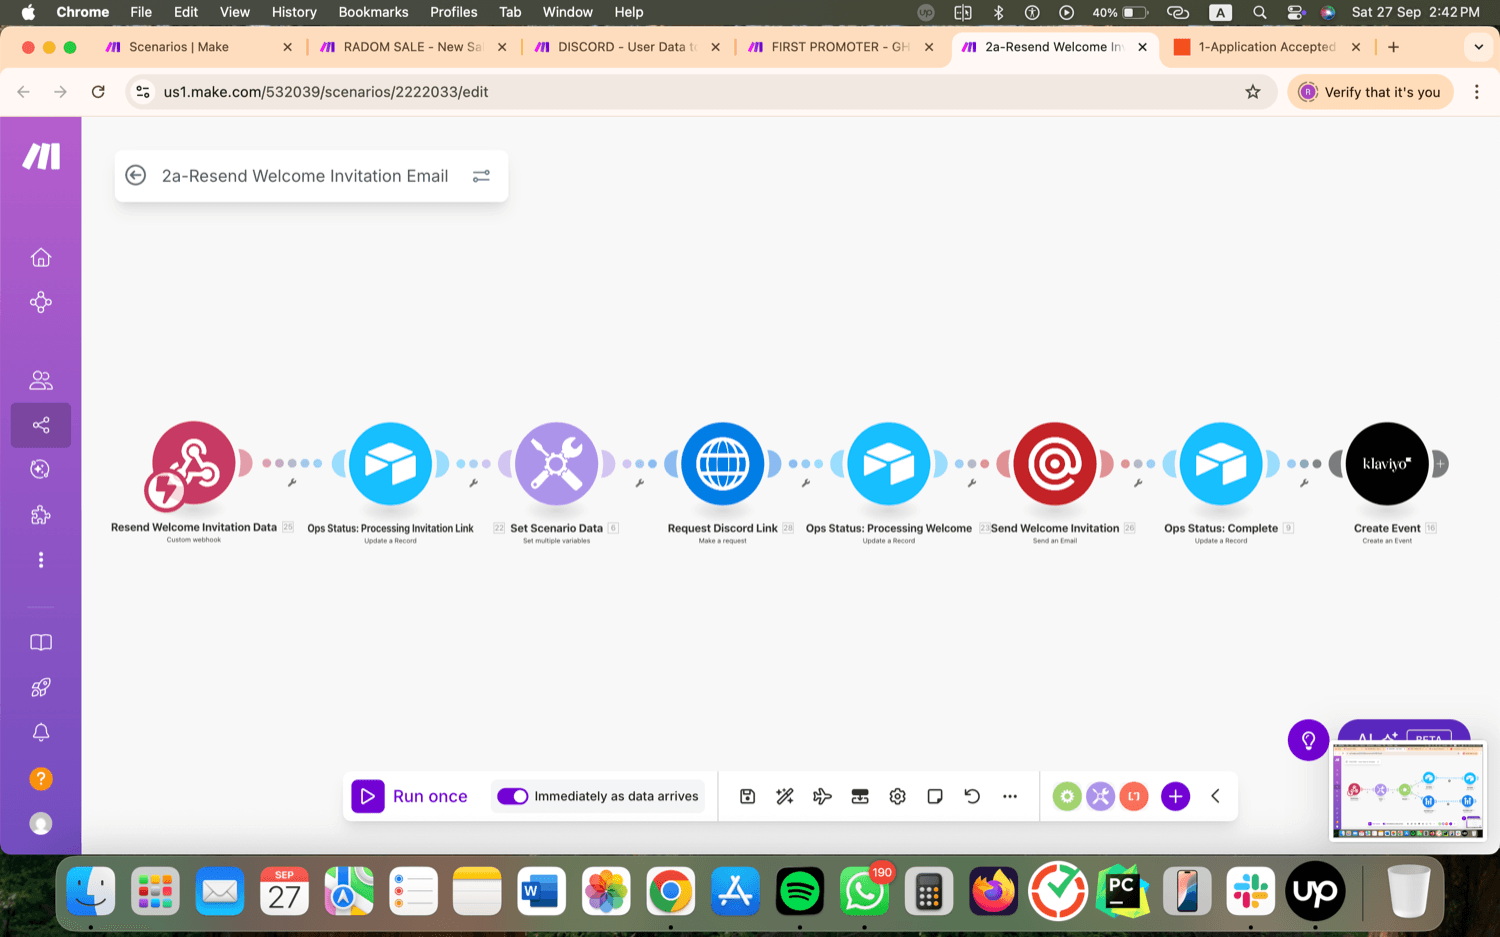Open the scenario inputs icon in the toolbar
Image resolution: width=1500 pixels, height=937 pixels.
pos(860,796)
